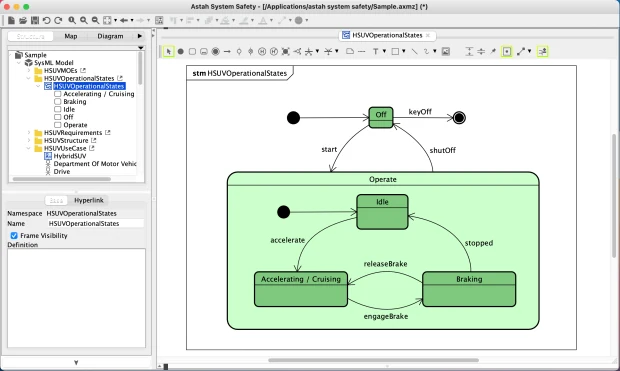620x371 pixels.
Task: Pick the Transition arrow tool
Action: click(x=227, y=51)
